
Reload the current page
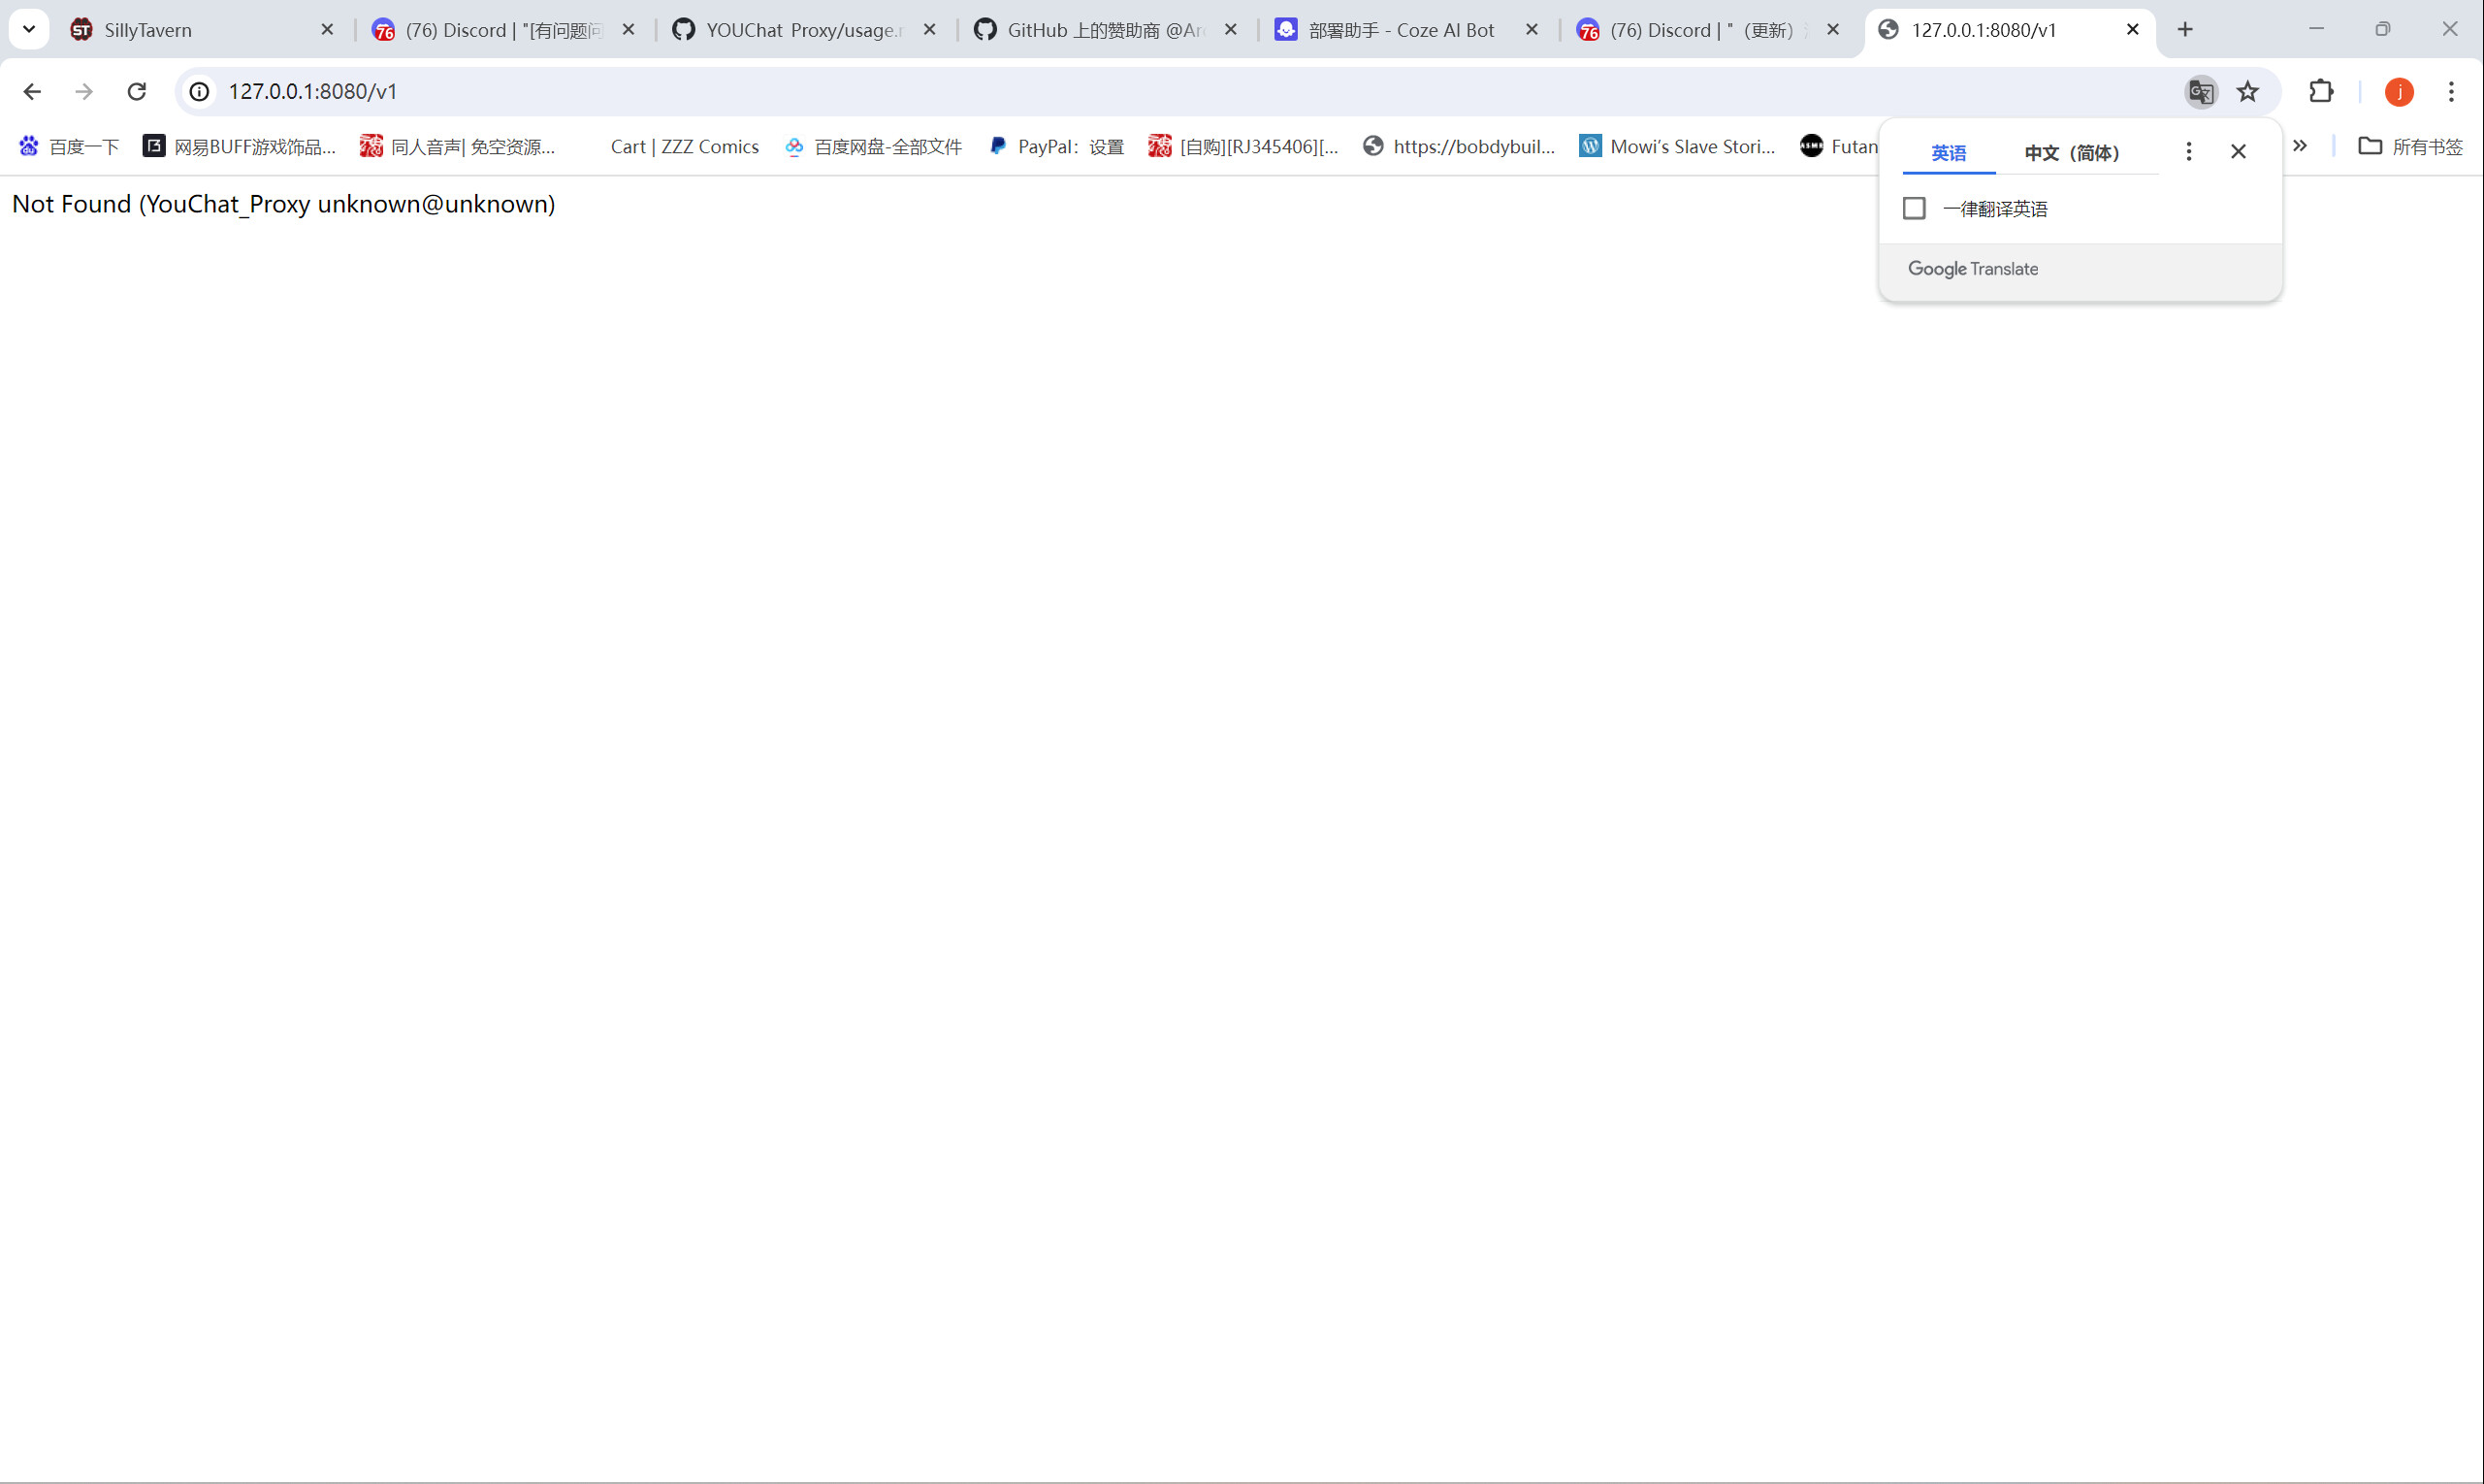pyautogui.click(x=137, y=91)
